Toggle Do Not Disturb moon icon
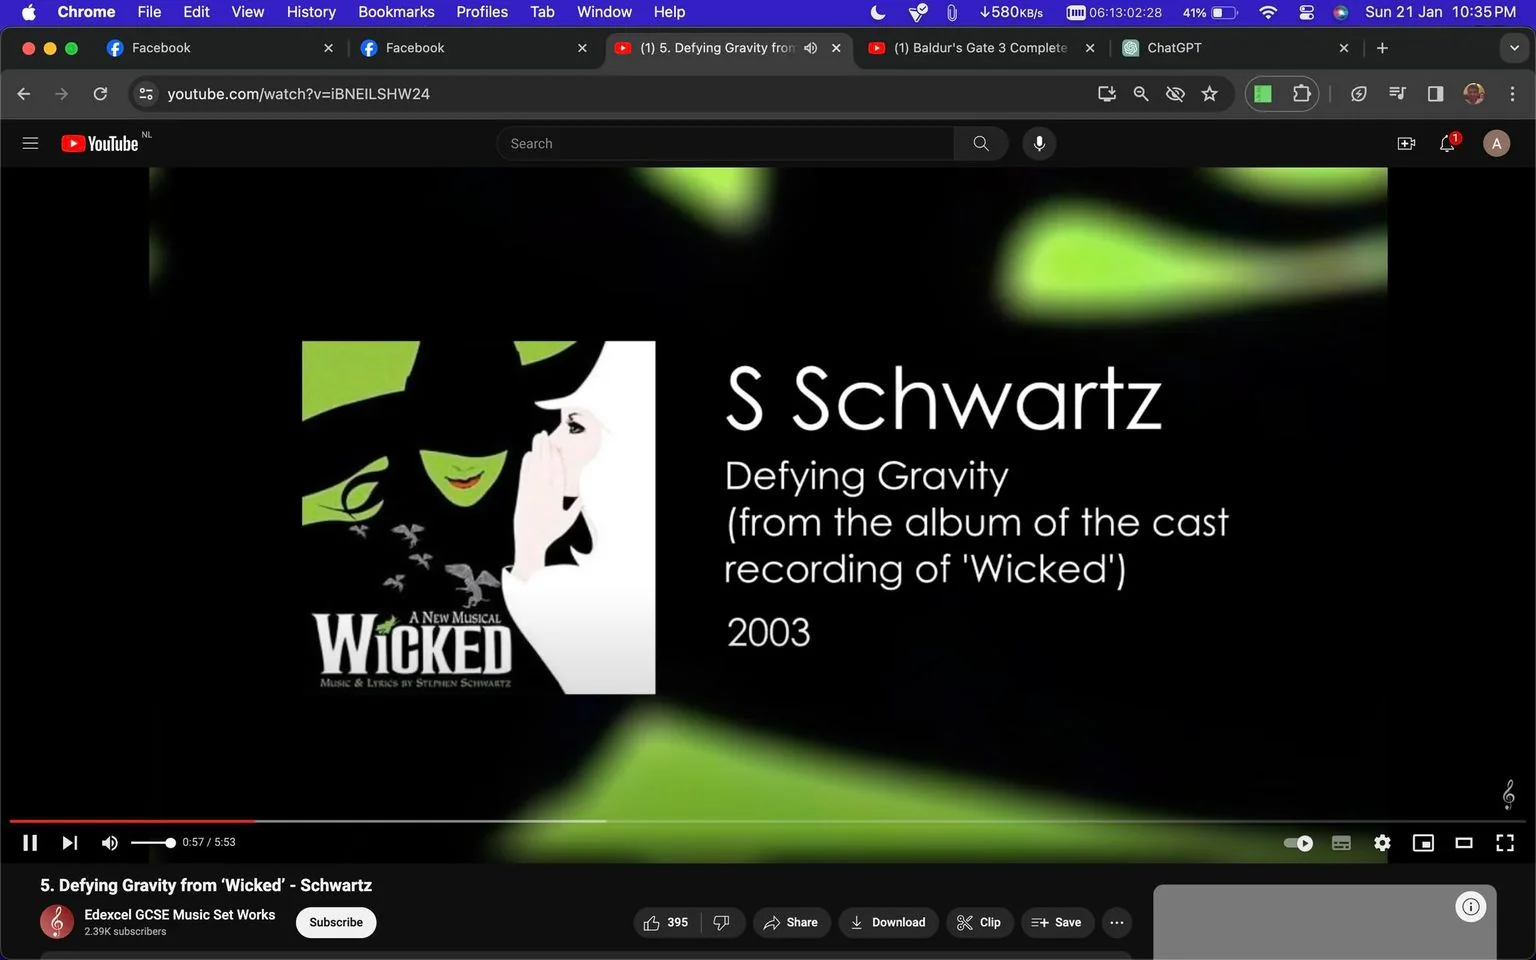This screenshot has height=960, width=1536. 878,12
